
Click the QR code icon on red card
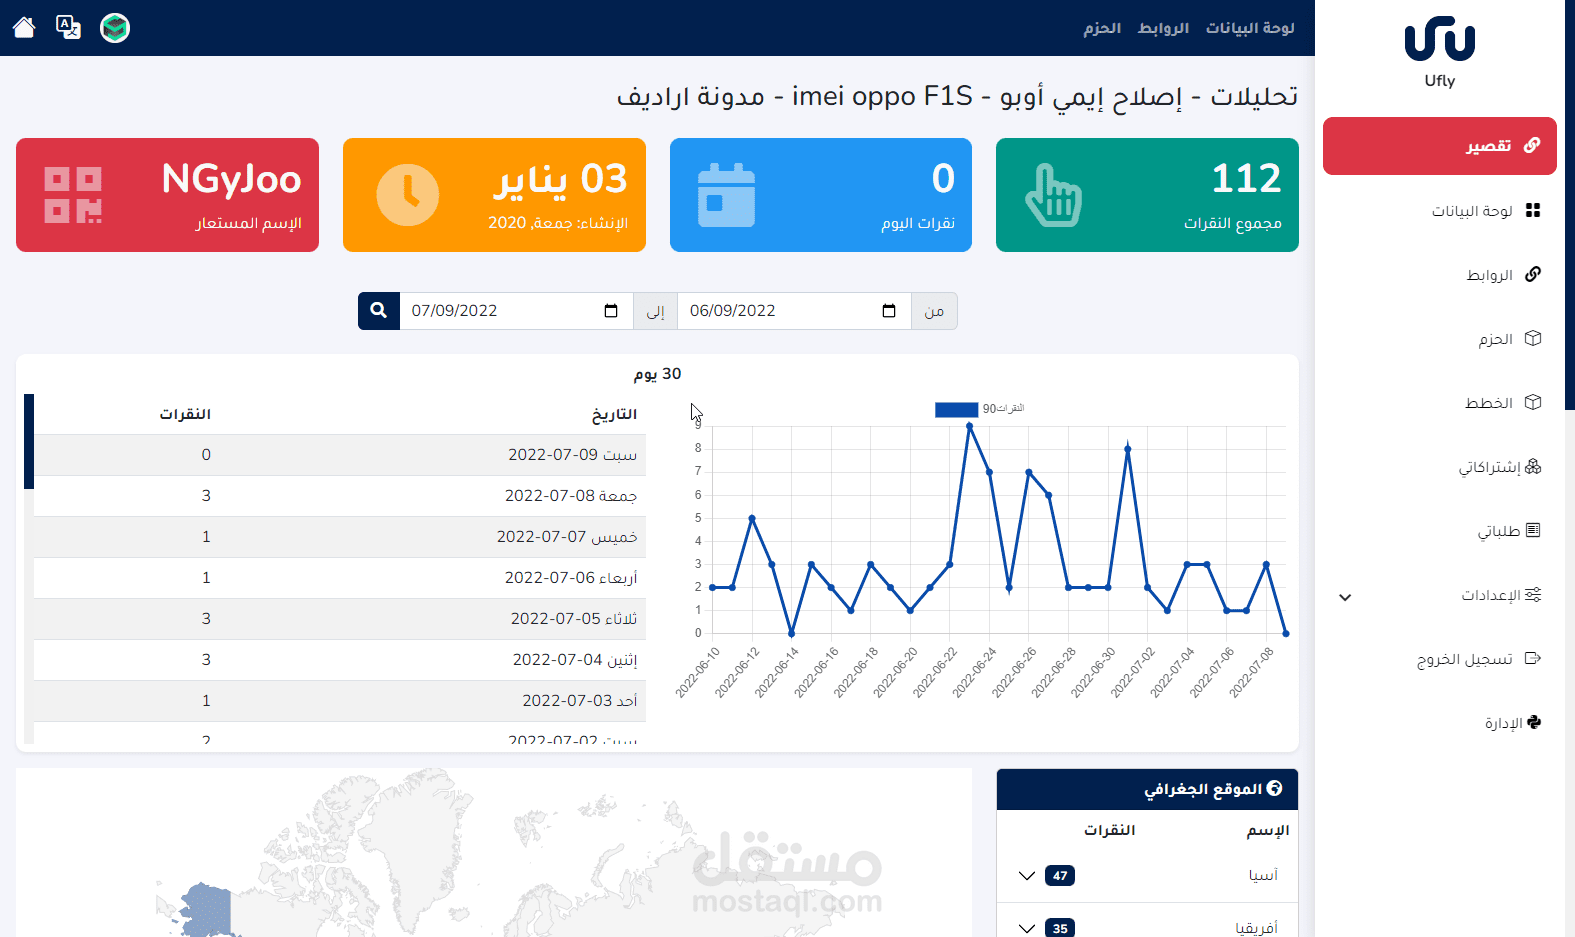(x=73, y=195)
